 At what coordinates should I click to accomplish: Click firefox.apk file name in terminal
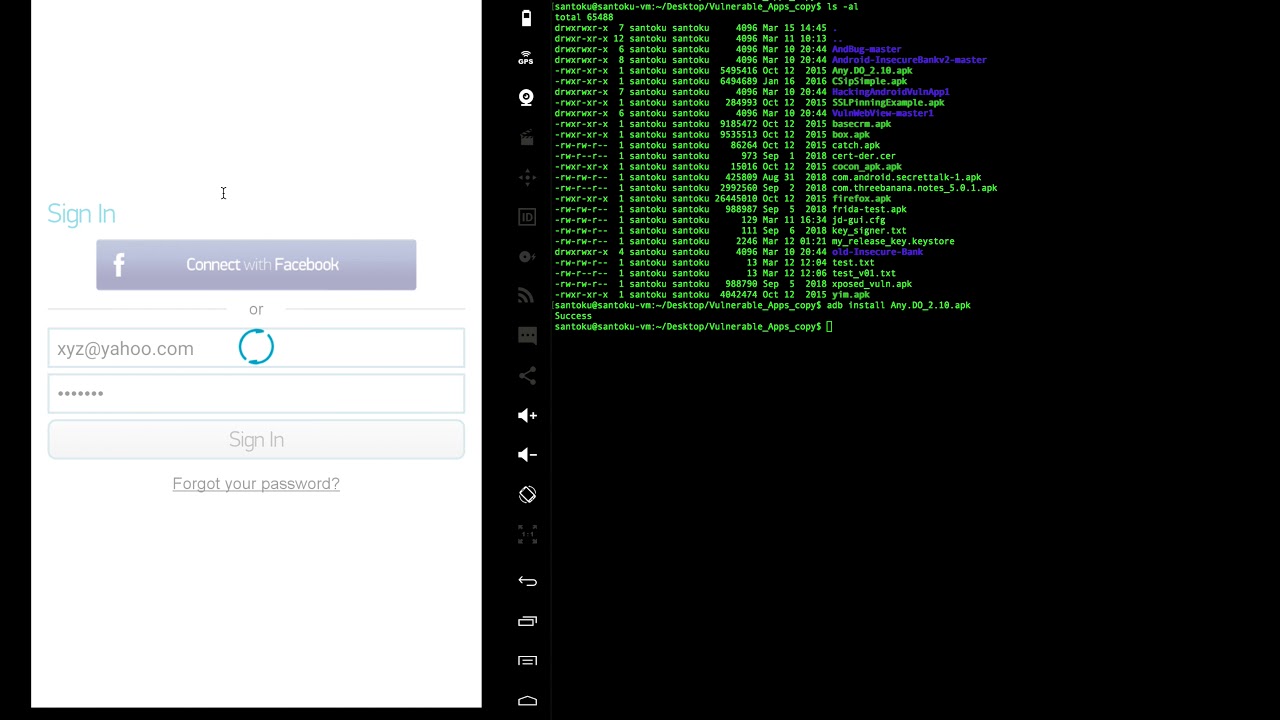tap(861, 199)
